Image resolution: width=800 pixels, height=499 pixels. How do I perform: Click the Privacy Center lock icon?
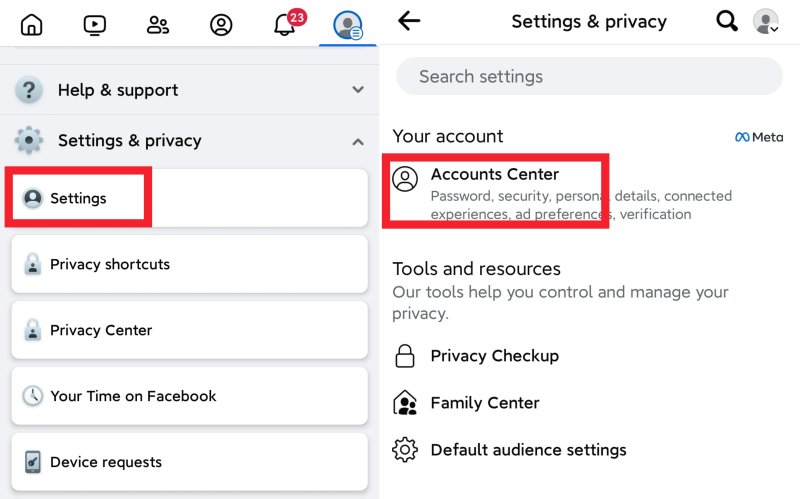point(33,330)
